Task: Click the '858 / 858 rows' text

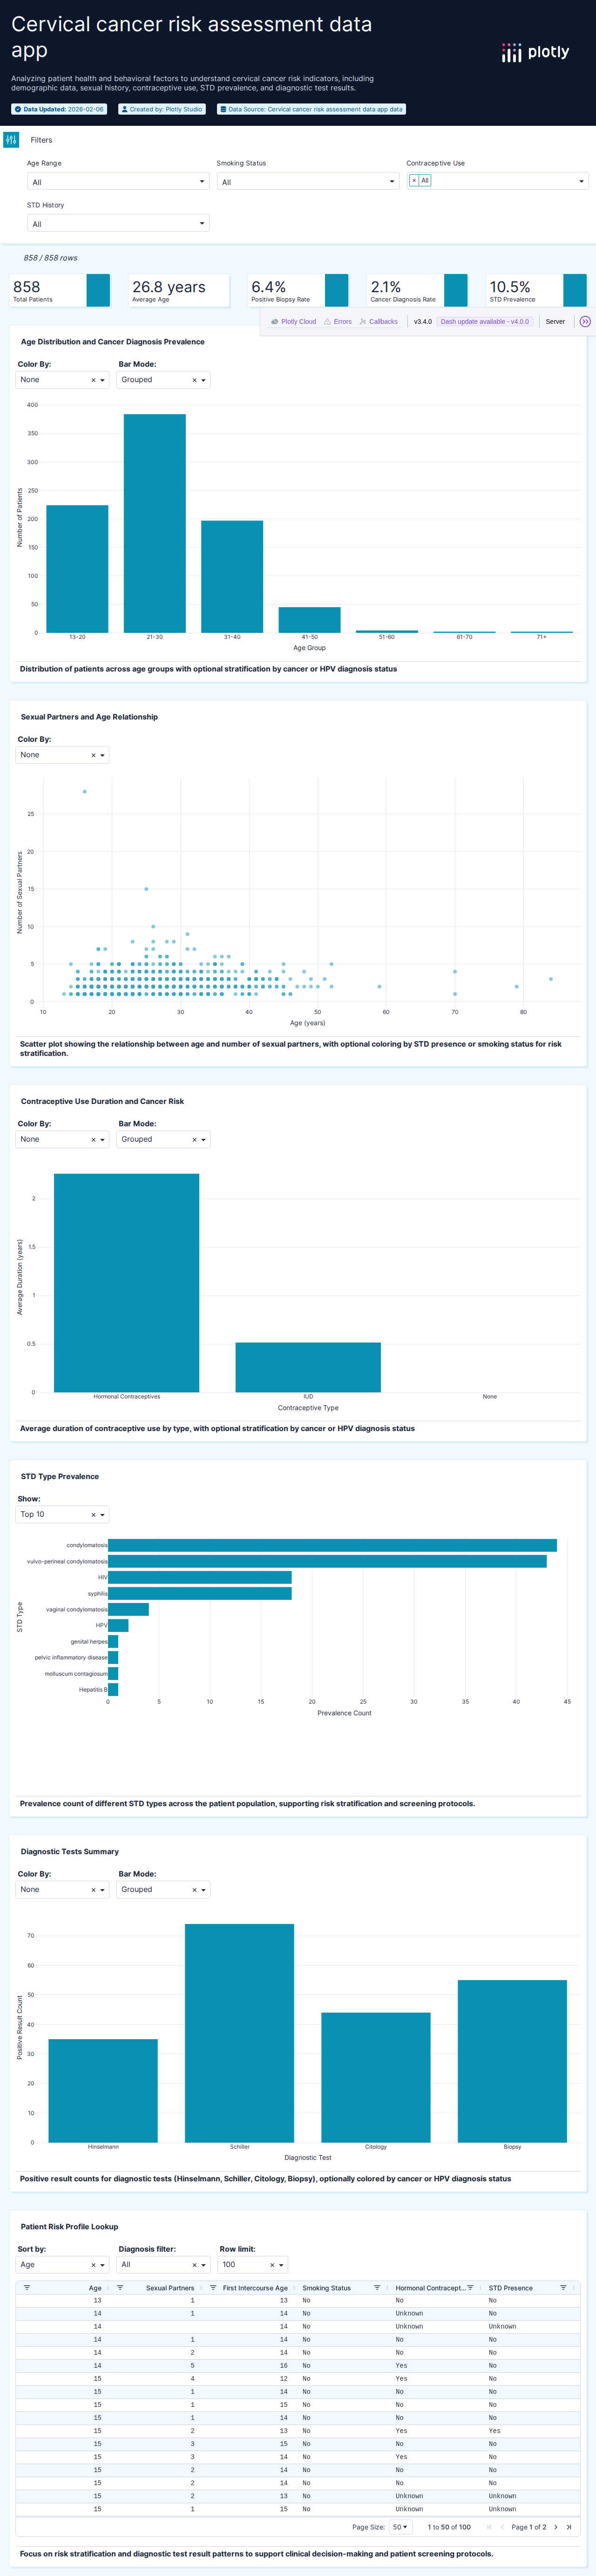Action: coord(50,258)
